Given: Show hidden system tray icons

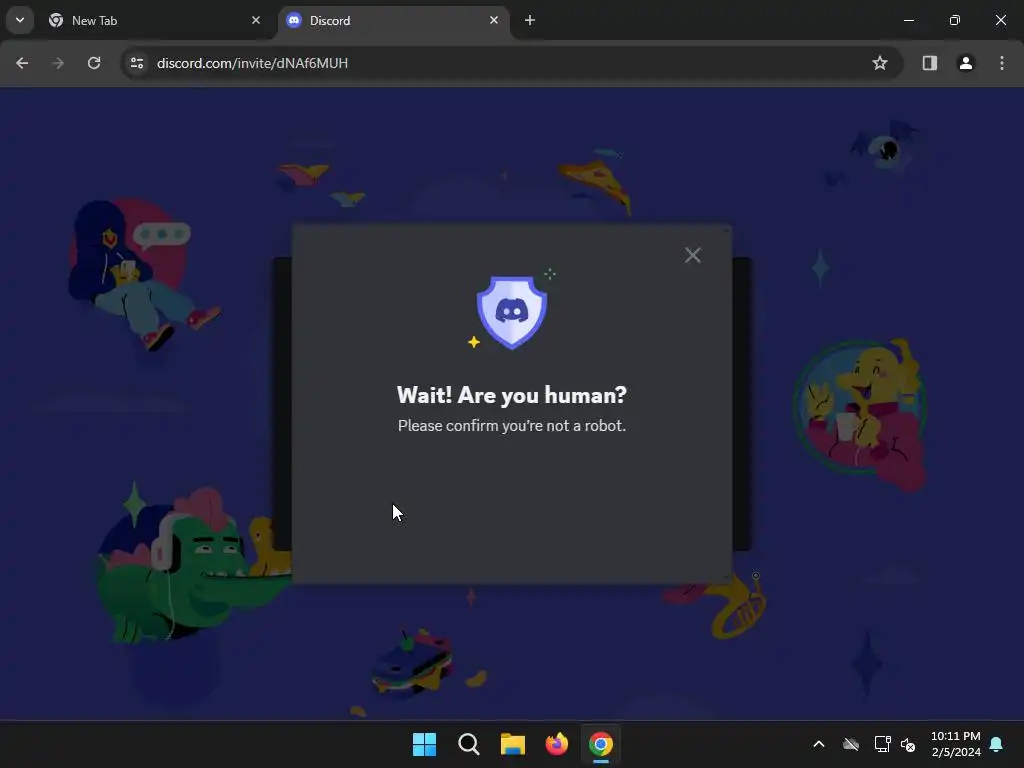Looking at the screenshot, I should (819, 744).
